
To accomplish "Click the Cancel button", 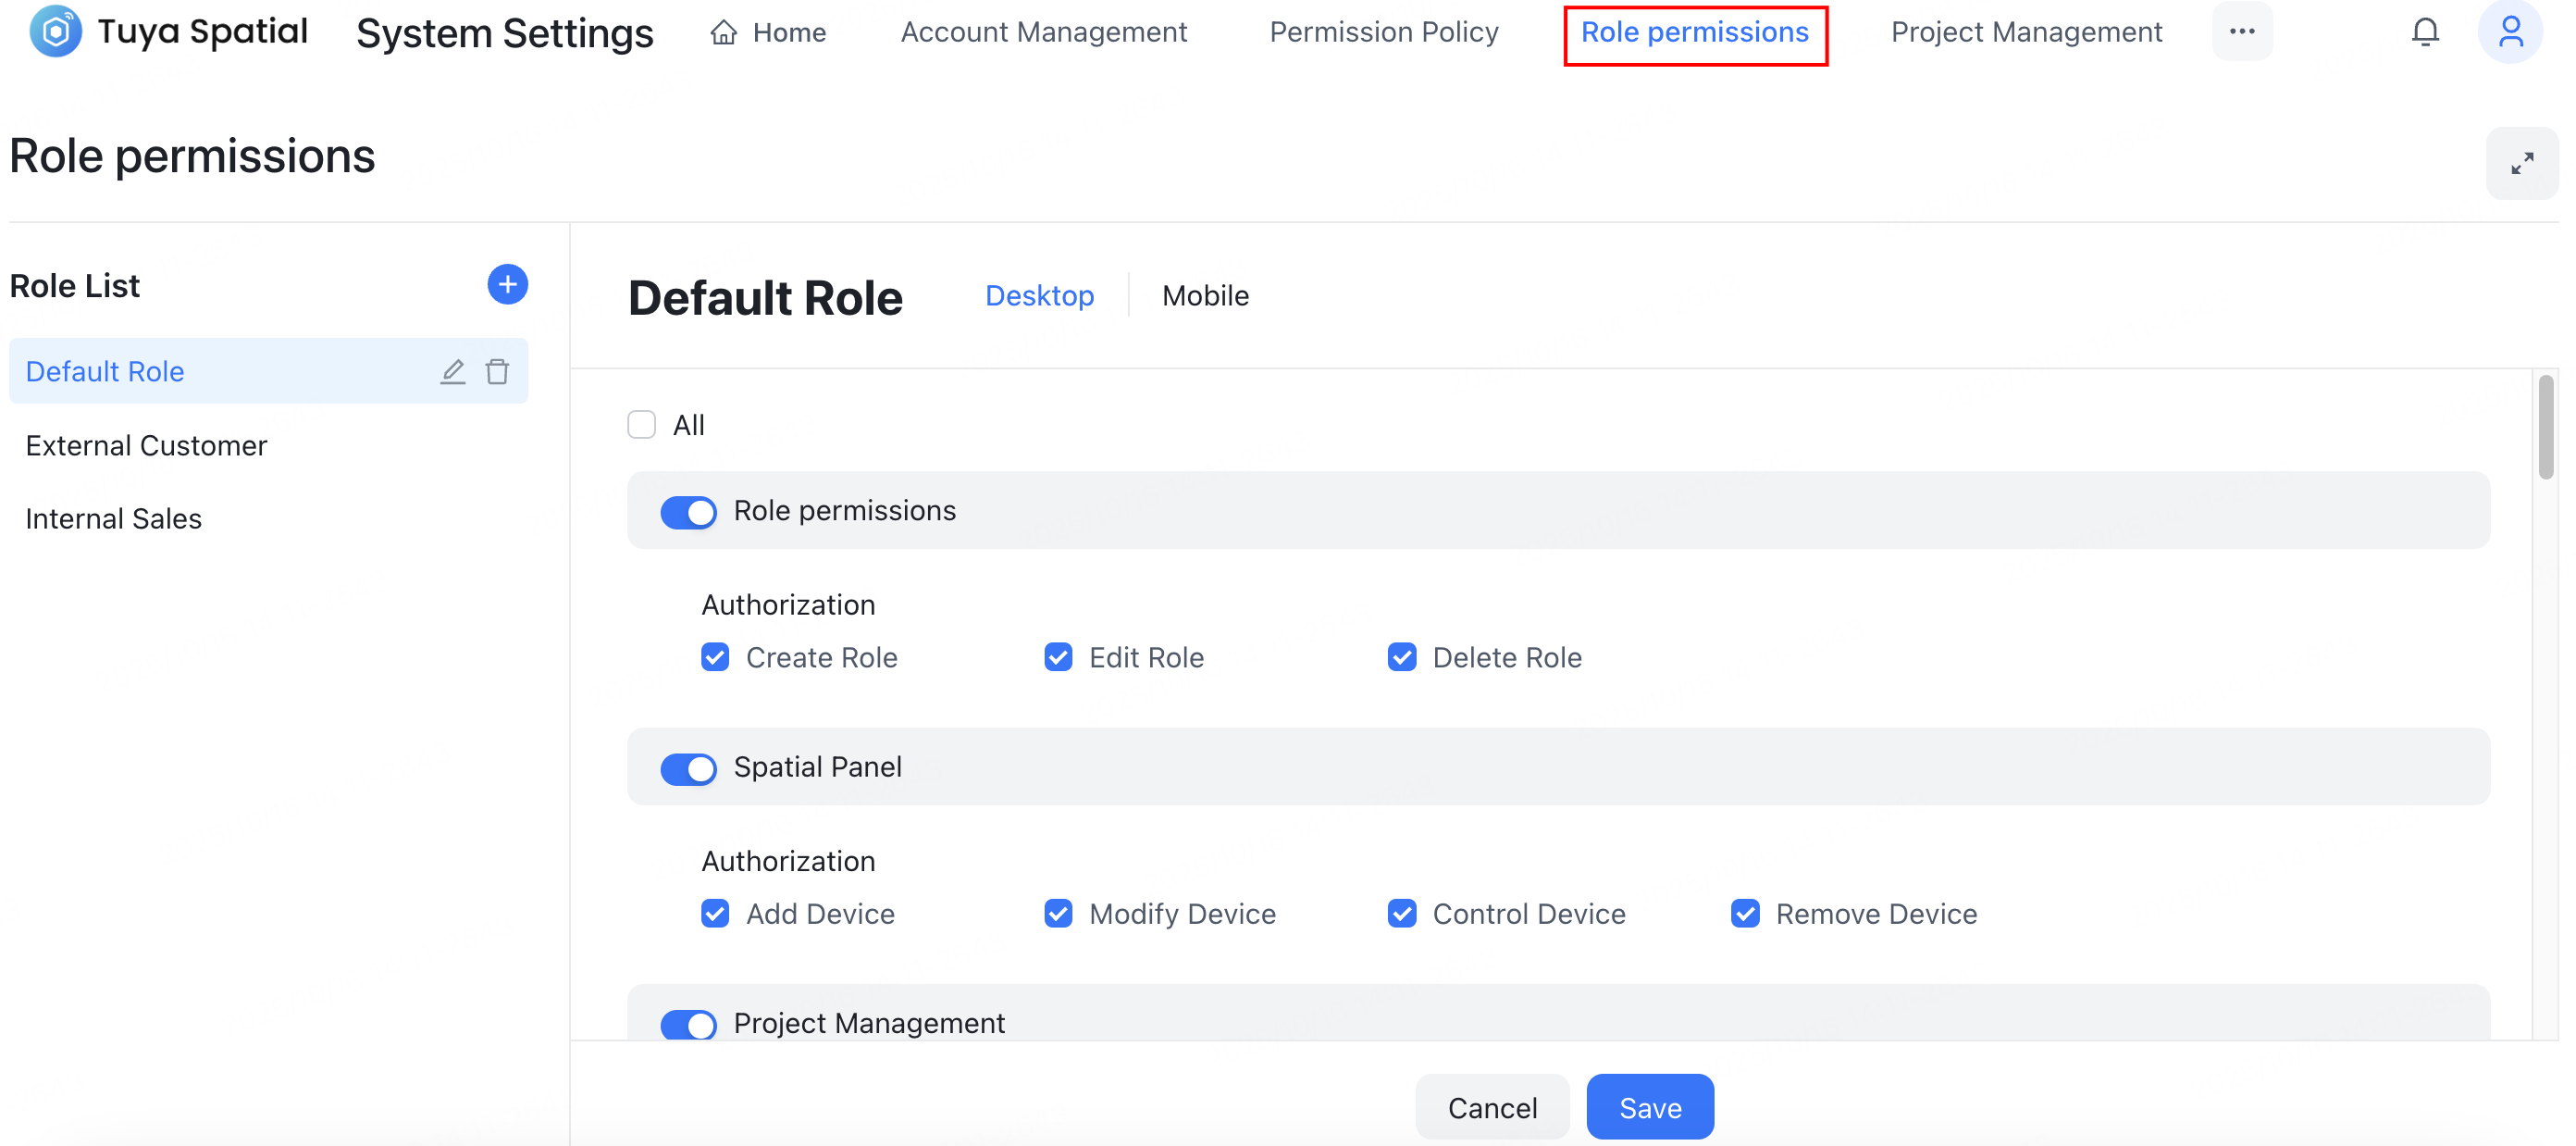I will (x=1491, y=1106).
